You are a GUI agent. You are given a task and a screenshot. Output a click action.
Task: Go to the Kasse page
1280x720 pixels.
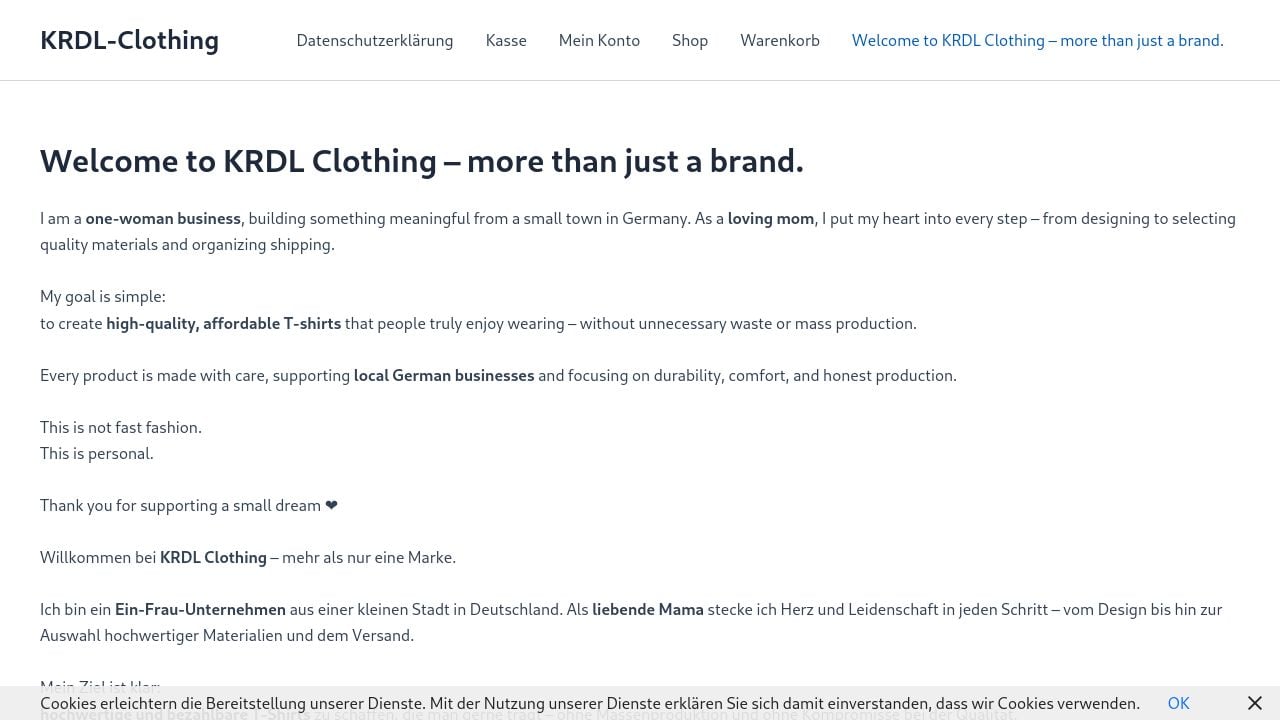(506, 40)
